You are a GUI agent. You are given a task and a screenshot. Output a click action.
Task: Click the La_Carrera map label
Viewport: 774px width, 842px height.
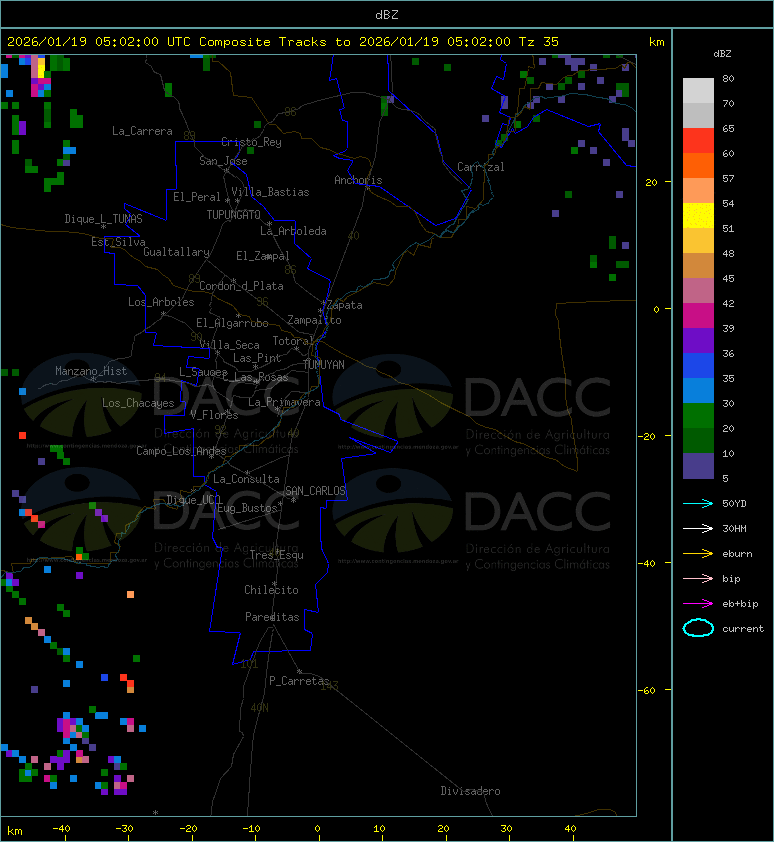coord(142,131)
